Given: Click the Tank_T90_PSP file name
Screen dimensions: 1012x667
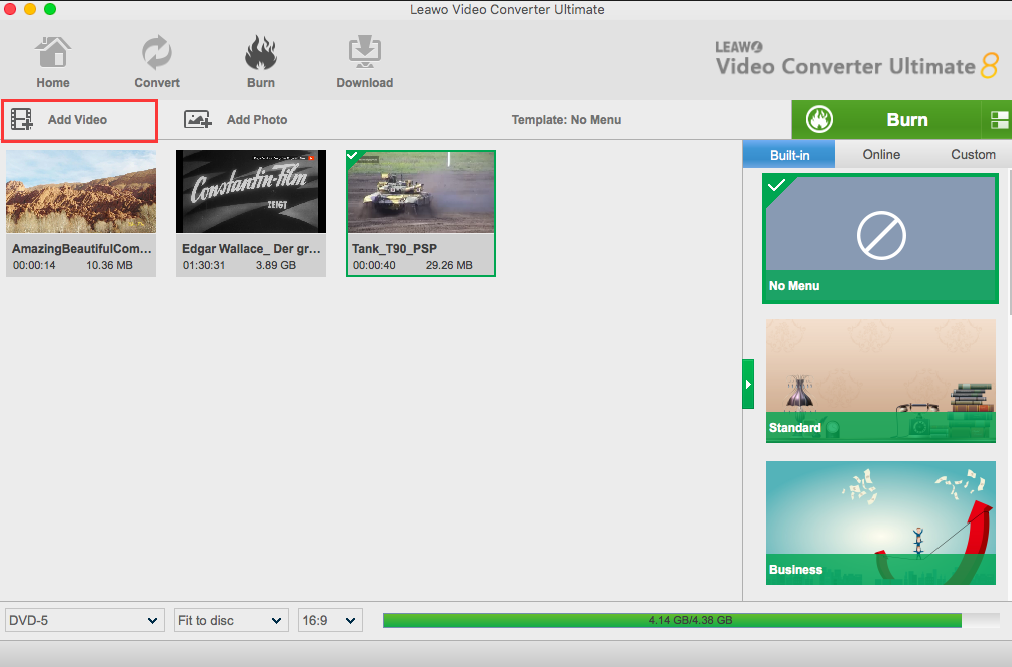Looking at the screenshot, I should click(394, 249).
